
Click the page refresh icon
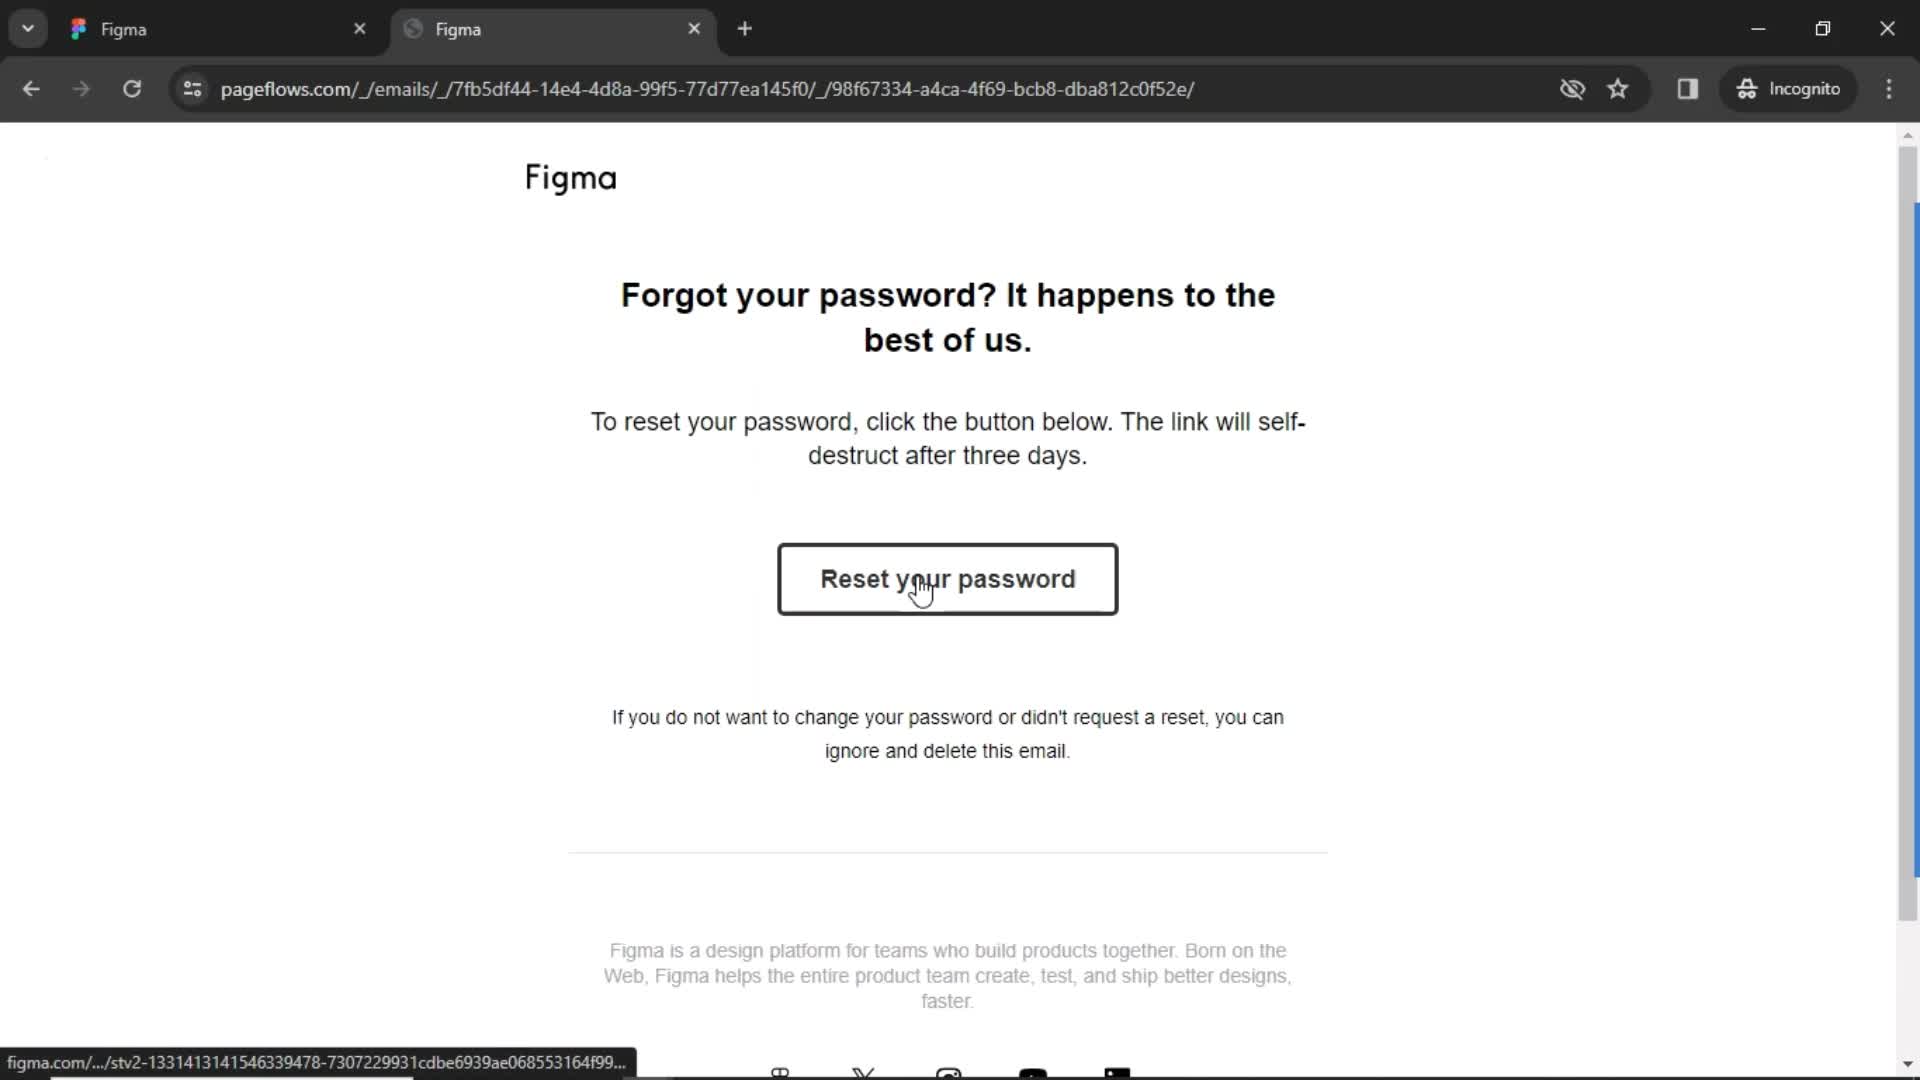(132, 88)
